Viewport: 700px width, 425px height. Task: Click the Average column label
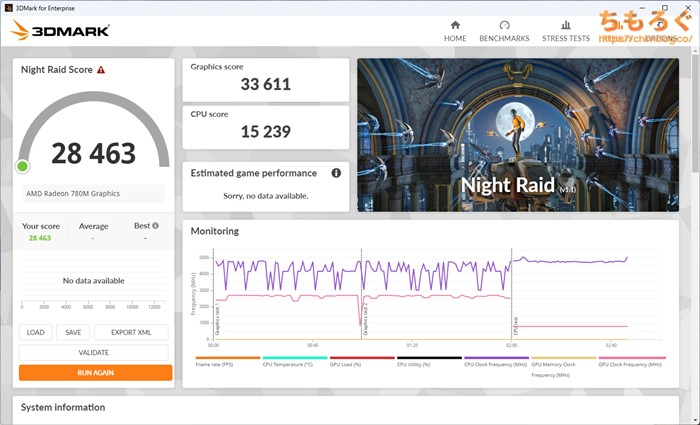[x=93, y=226]
